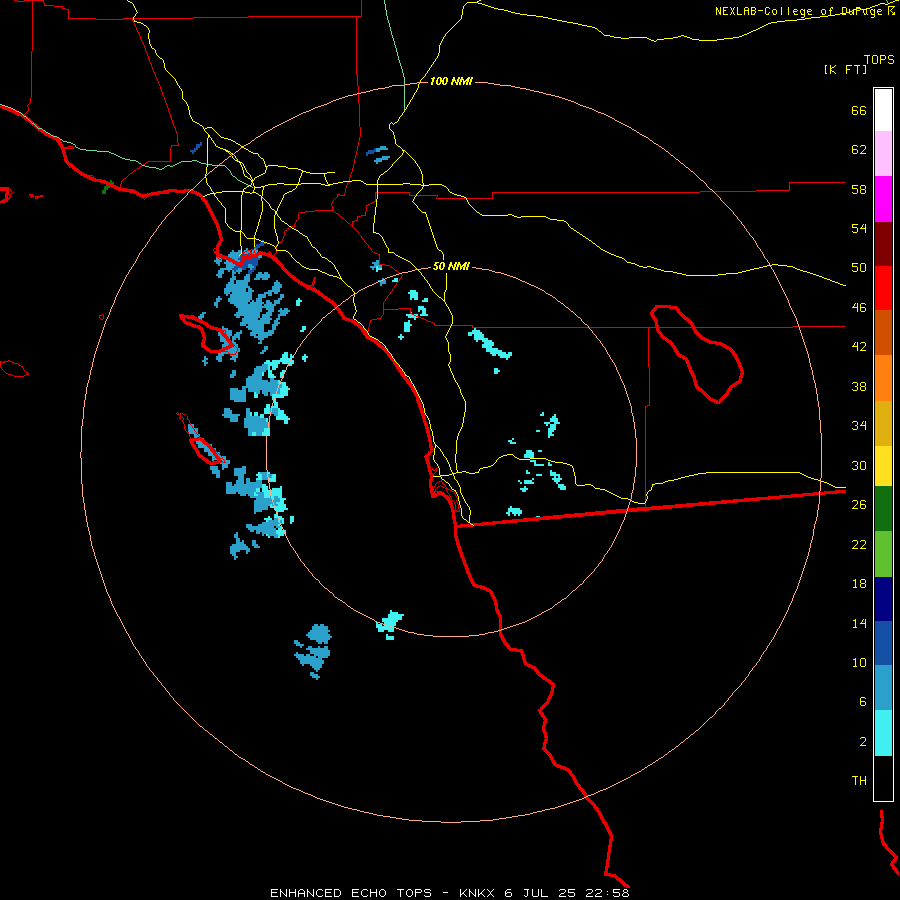
Task: Click the legend value "26"
Action: pyautogui.click(x=859, y=505)
